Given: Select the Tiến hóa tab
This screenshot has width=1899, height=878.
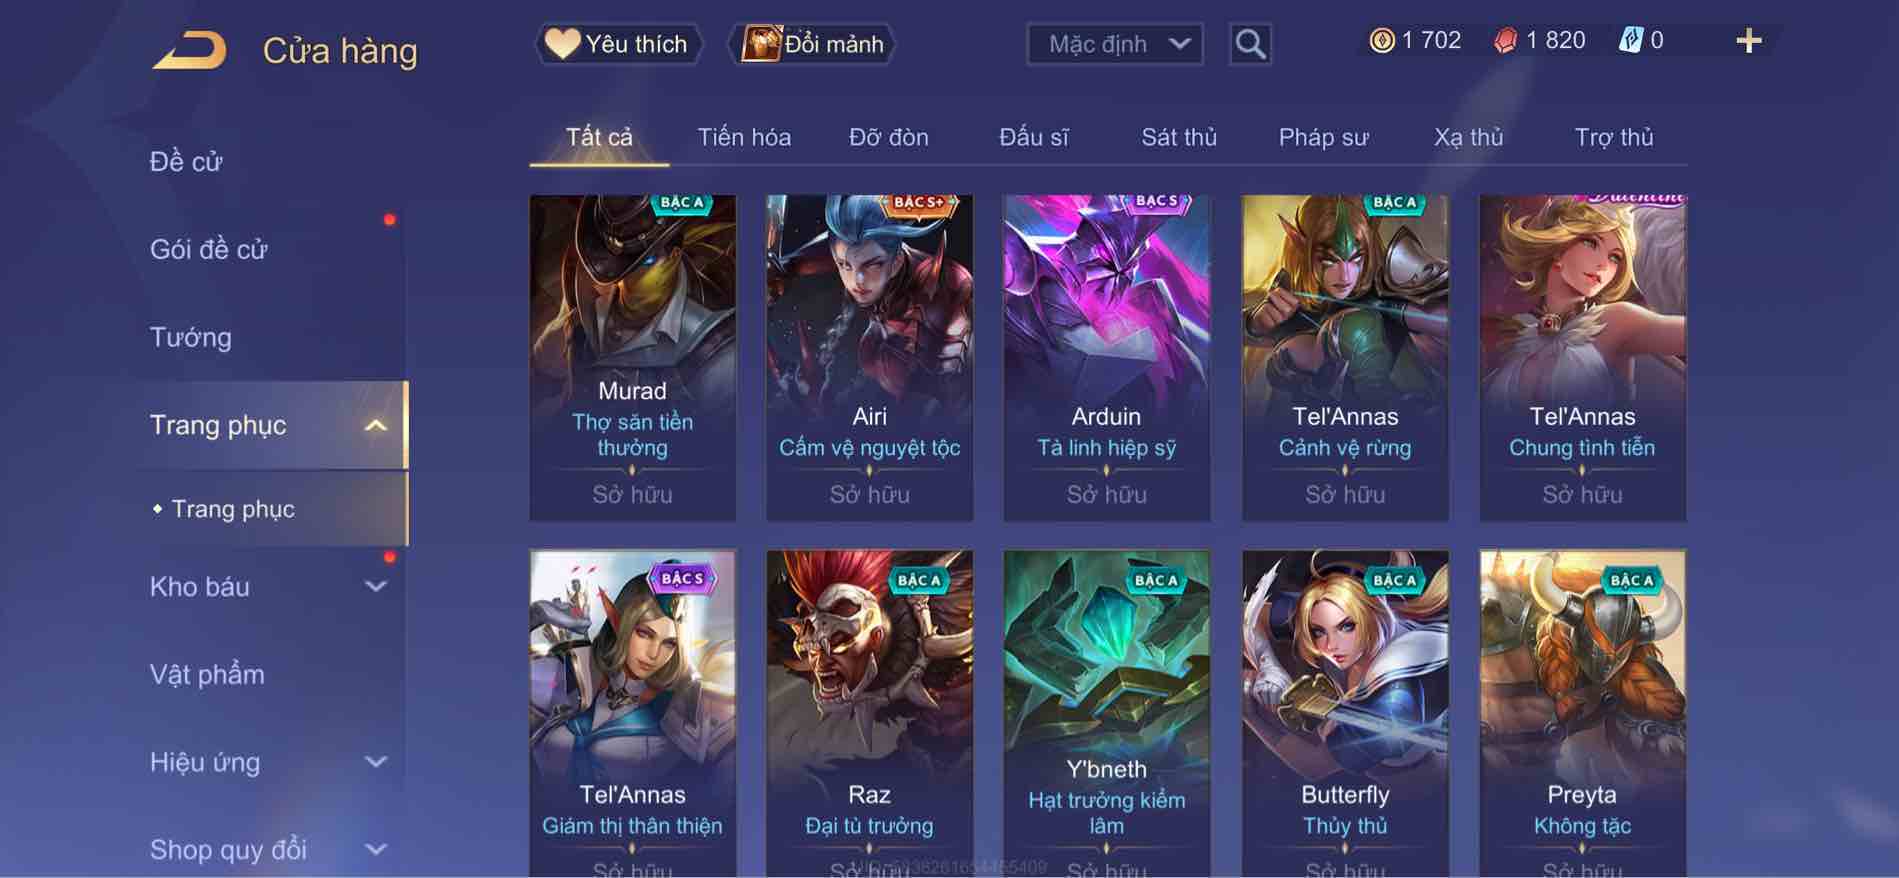Looking at the screenshot, I should 744,137.
